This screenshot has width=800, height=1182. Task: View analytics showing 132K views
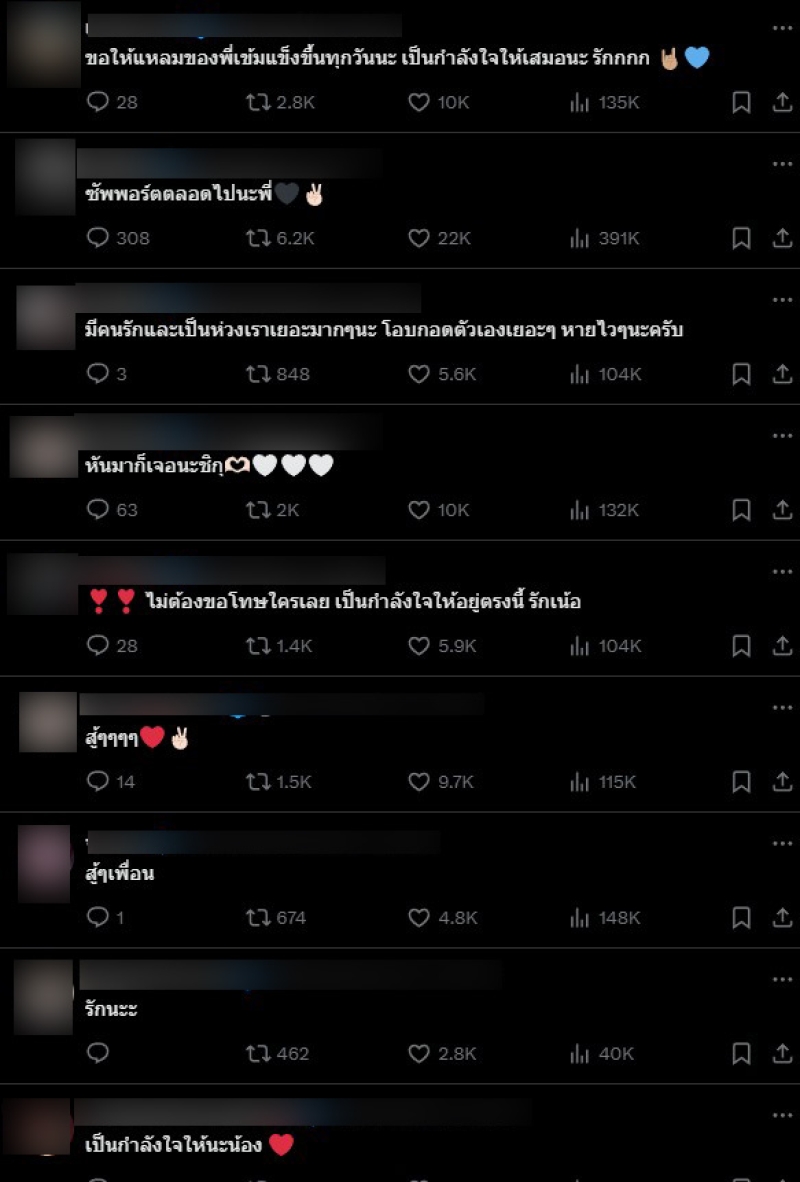pos(604,510)
